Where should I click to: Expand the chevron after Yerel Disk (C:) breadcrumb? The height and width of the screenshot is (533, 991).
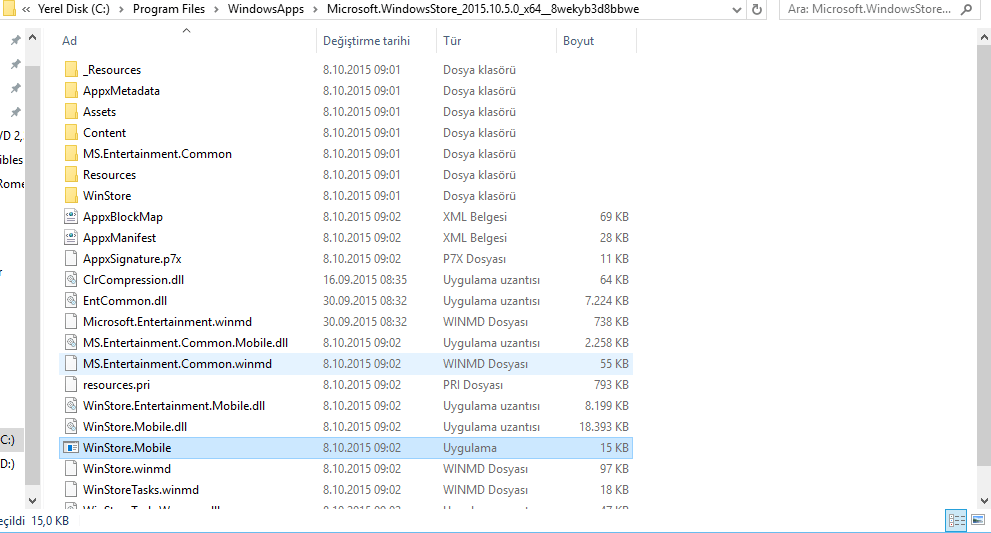pos(121,9)
